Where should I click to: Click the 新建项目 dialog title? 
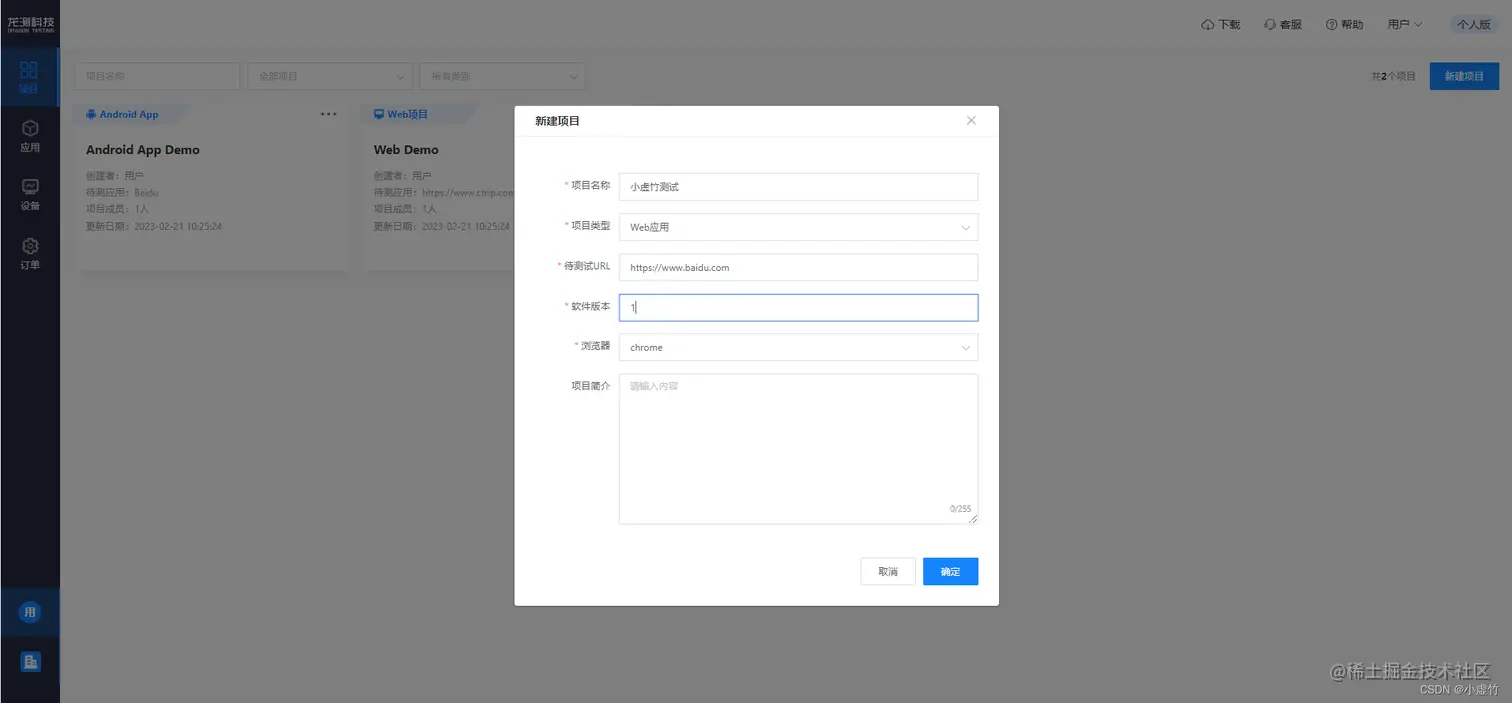pos(557,121)
